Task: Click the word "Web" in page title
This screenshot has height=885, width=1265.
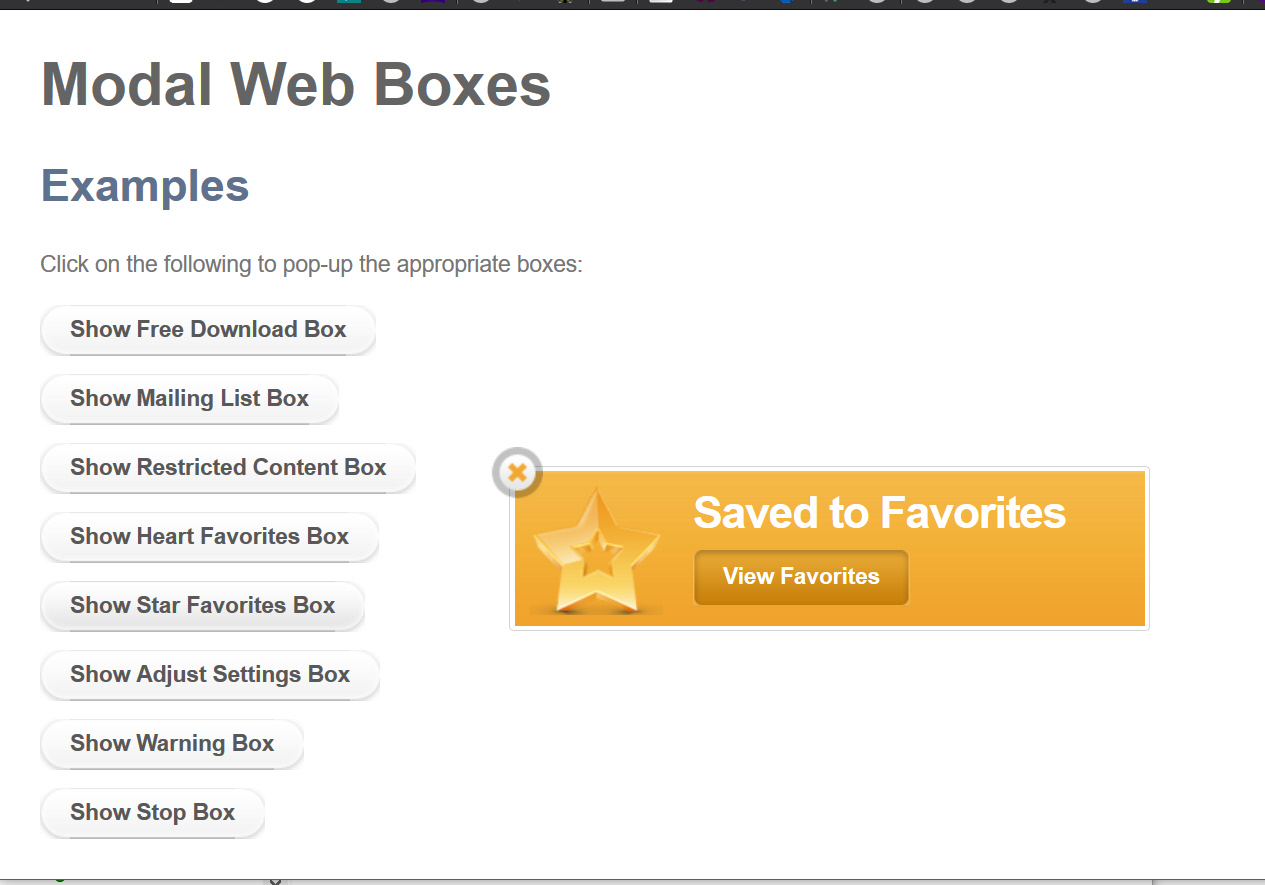Action: click(x=293, y=84)
